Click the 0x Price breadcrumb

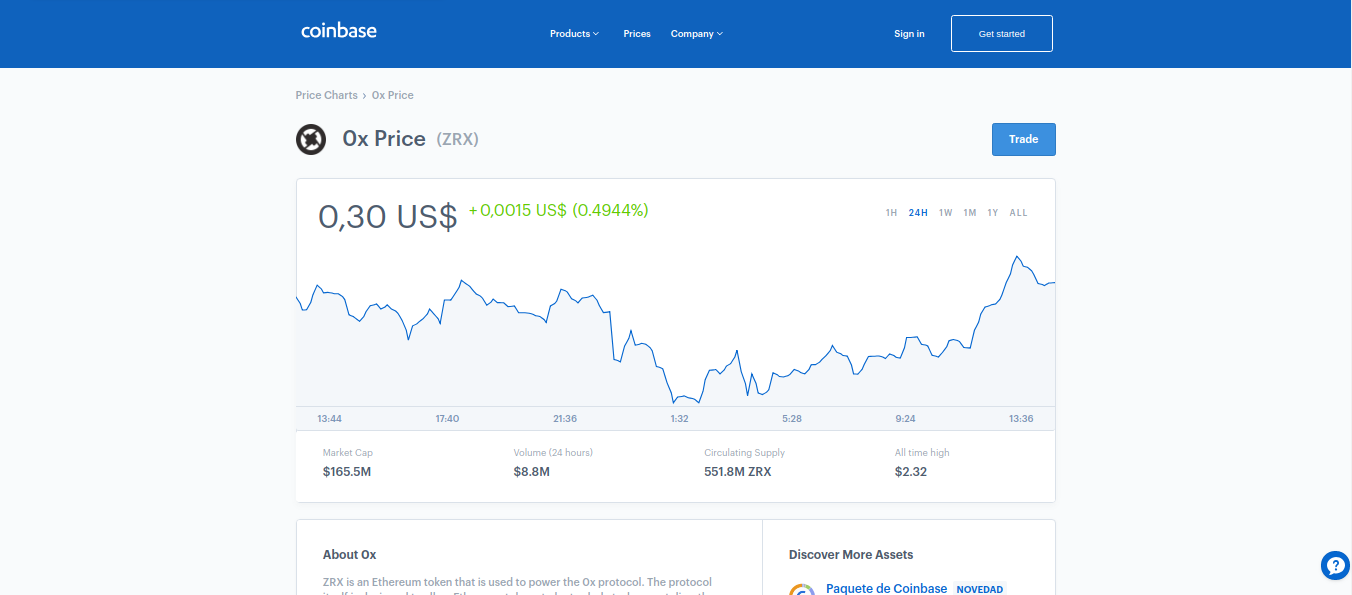[x=393, y=95]
